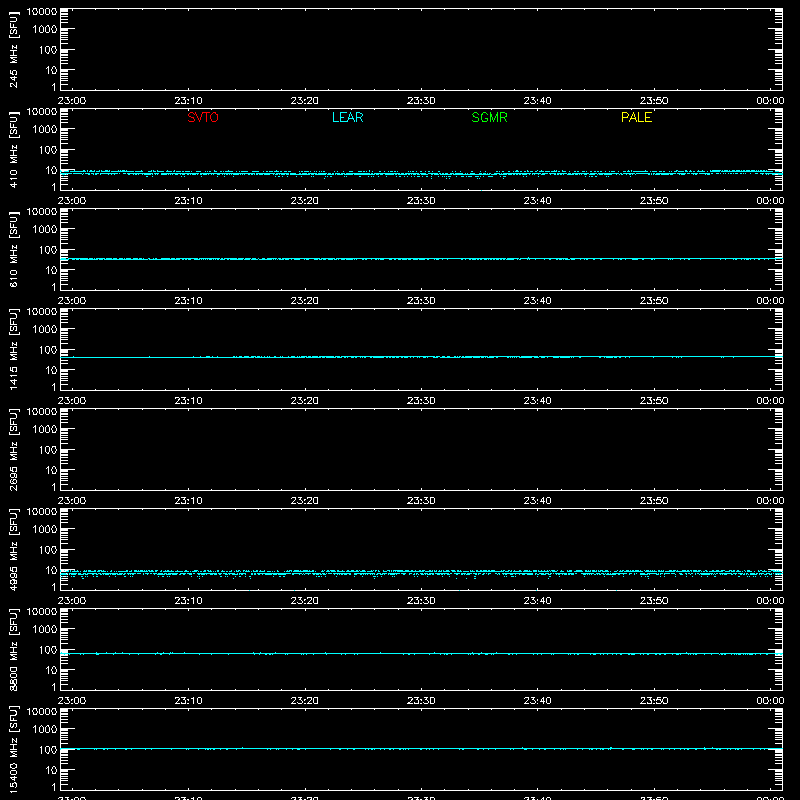Click 23:20 label under the 2695 MHz panel
The width and height of the screenshot is (800, 800).
click(x=305, y=501)
